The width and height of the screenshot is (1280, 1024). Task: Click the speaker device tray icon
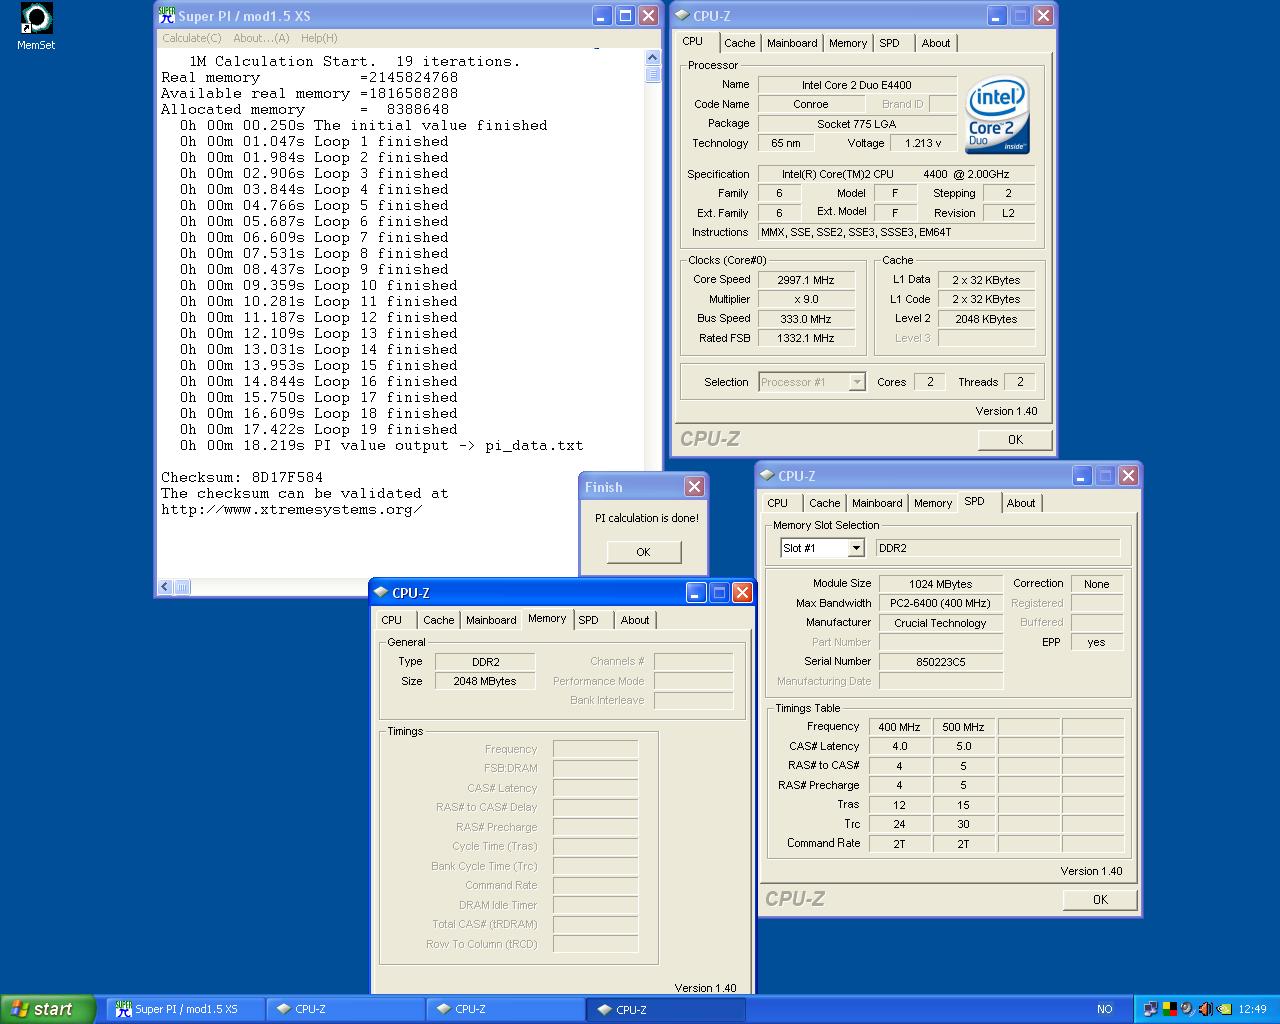pos(1187,1009)
